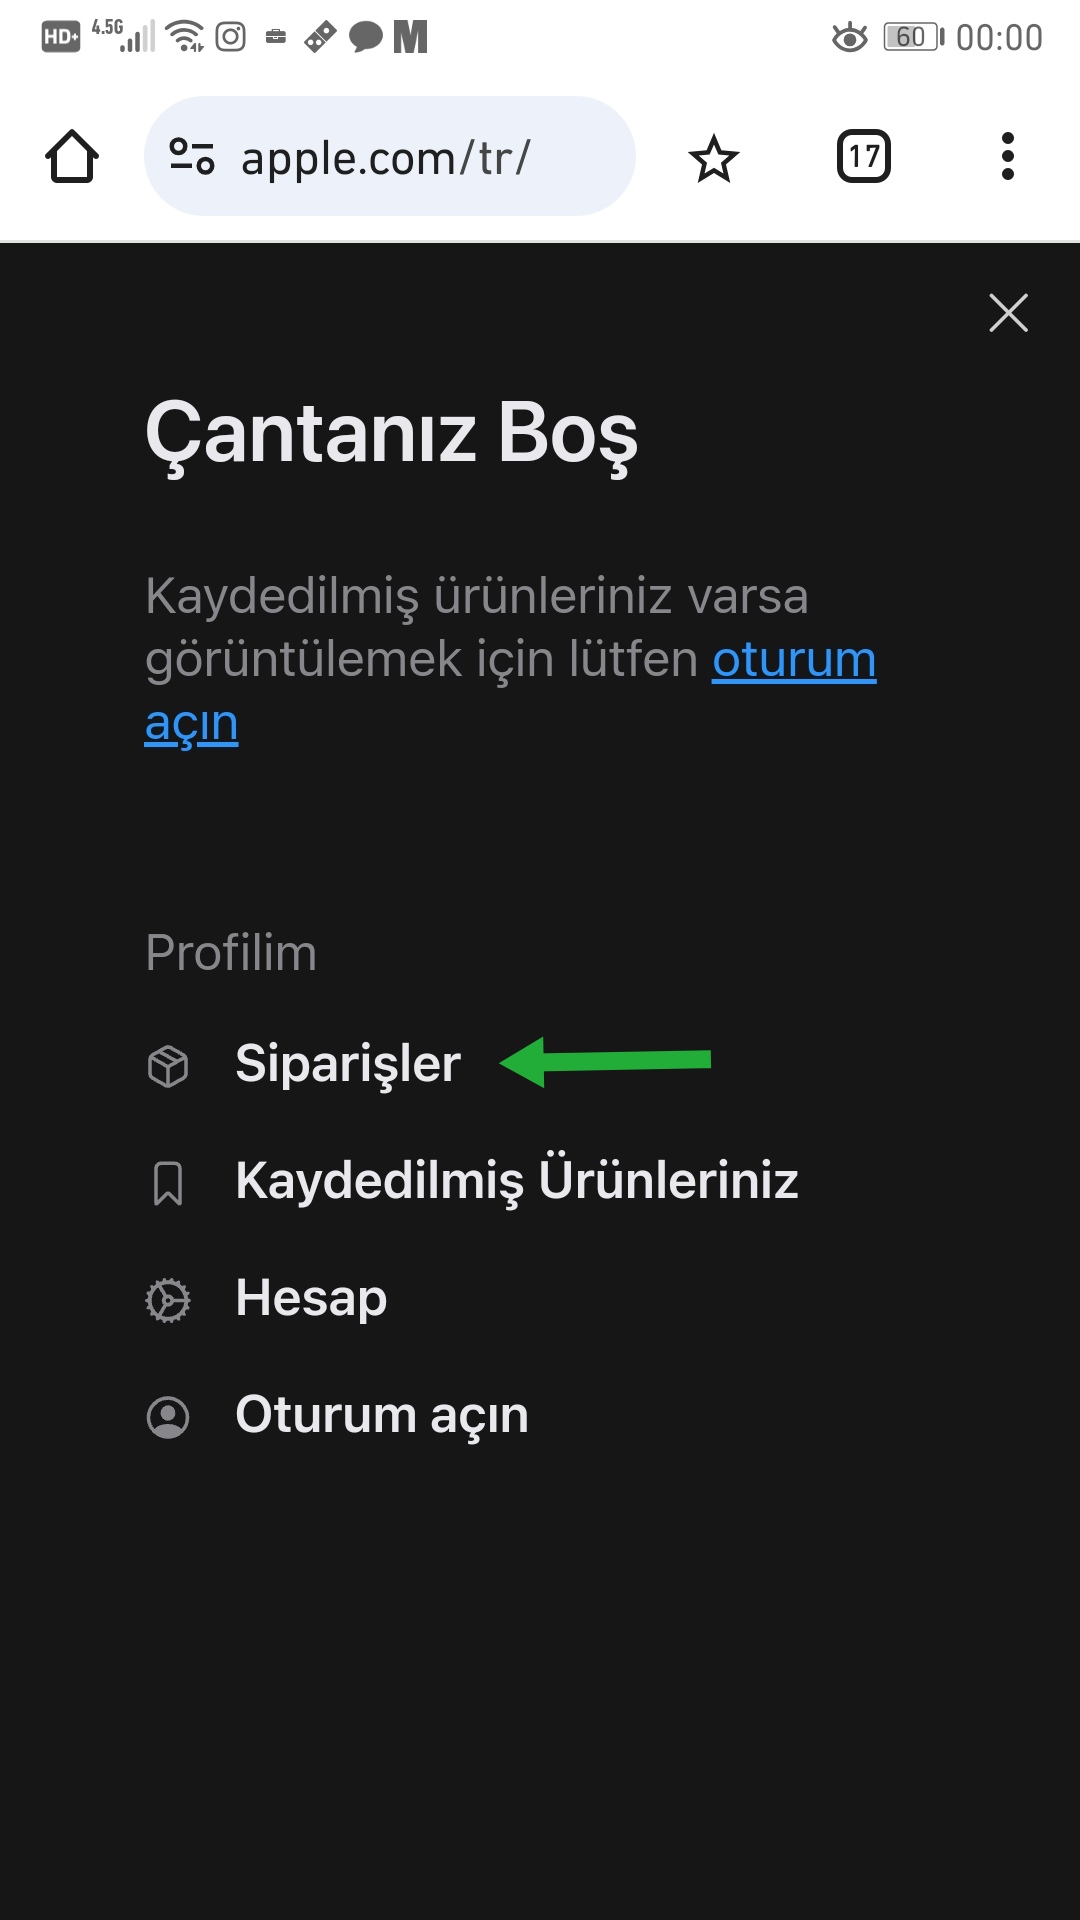Tap the eye comfort icon in status bar
The width and height of the screenshot is (1080, 1920).
[850, 38]
